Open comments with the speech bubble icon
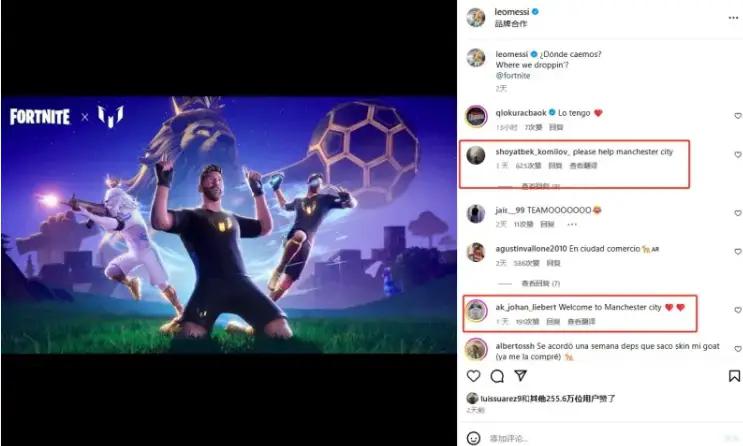The image size is (743, 446). tap(497, 376)
